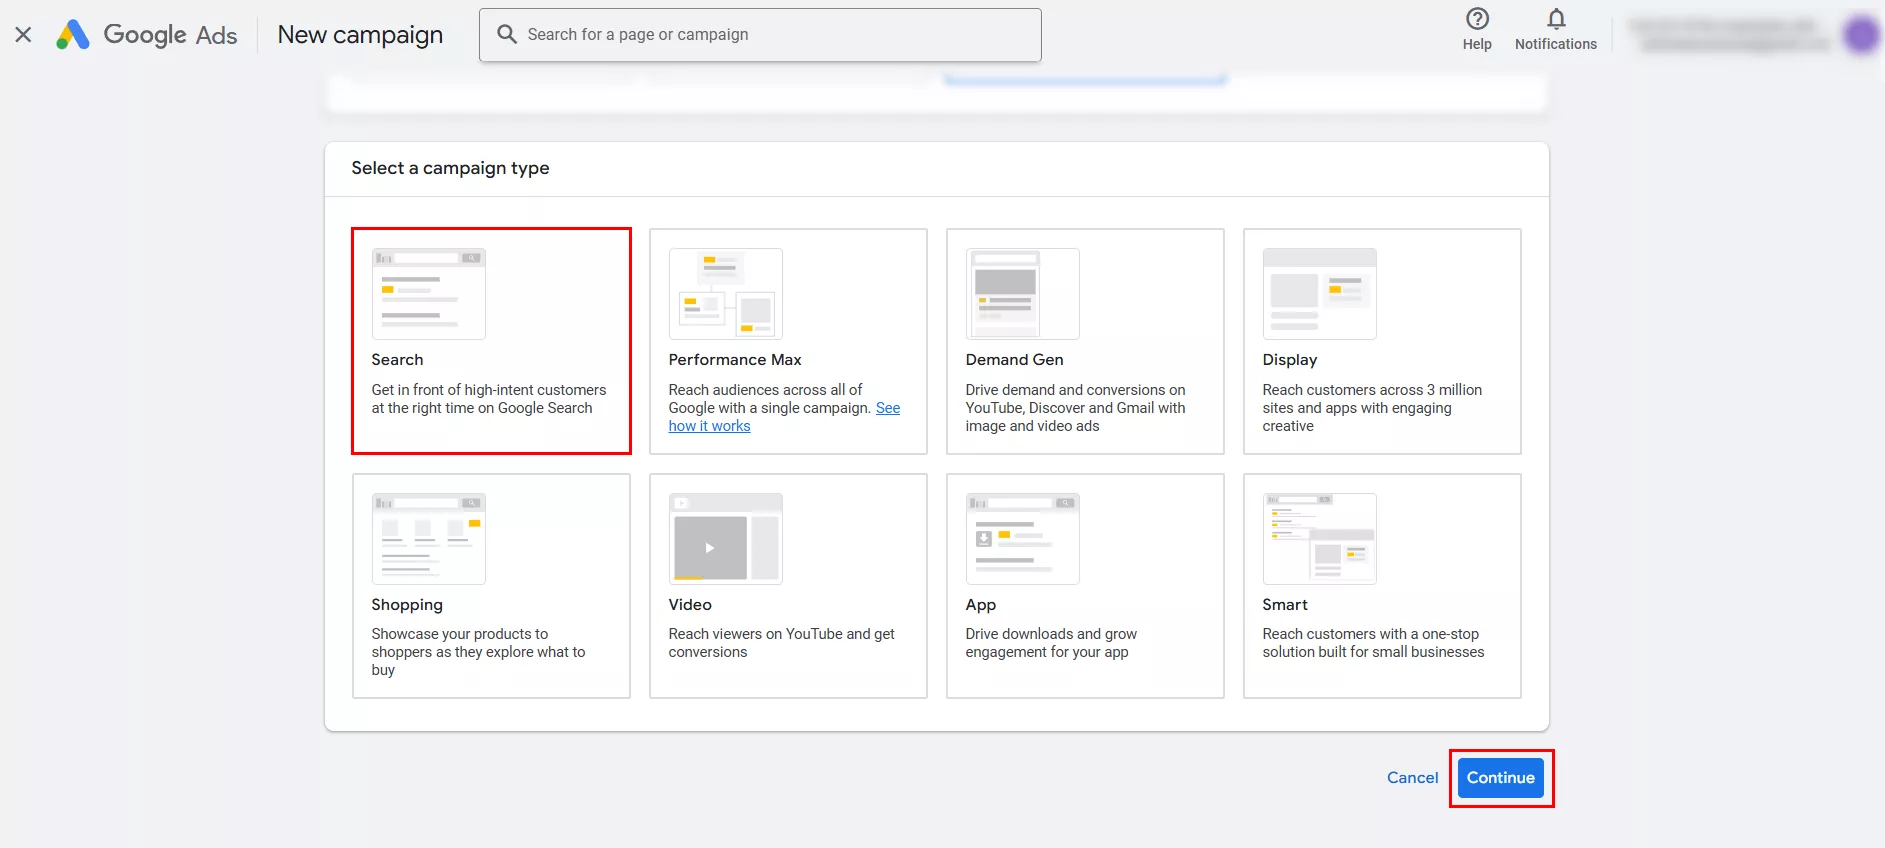Click the 'Select a campaign type' heading
Image resolution: width=1885 pixels, height=848 pixels.
click(450, 168)
